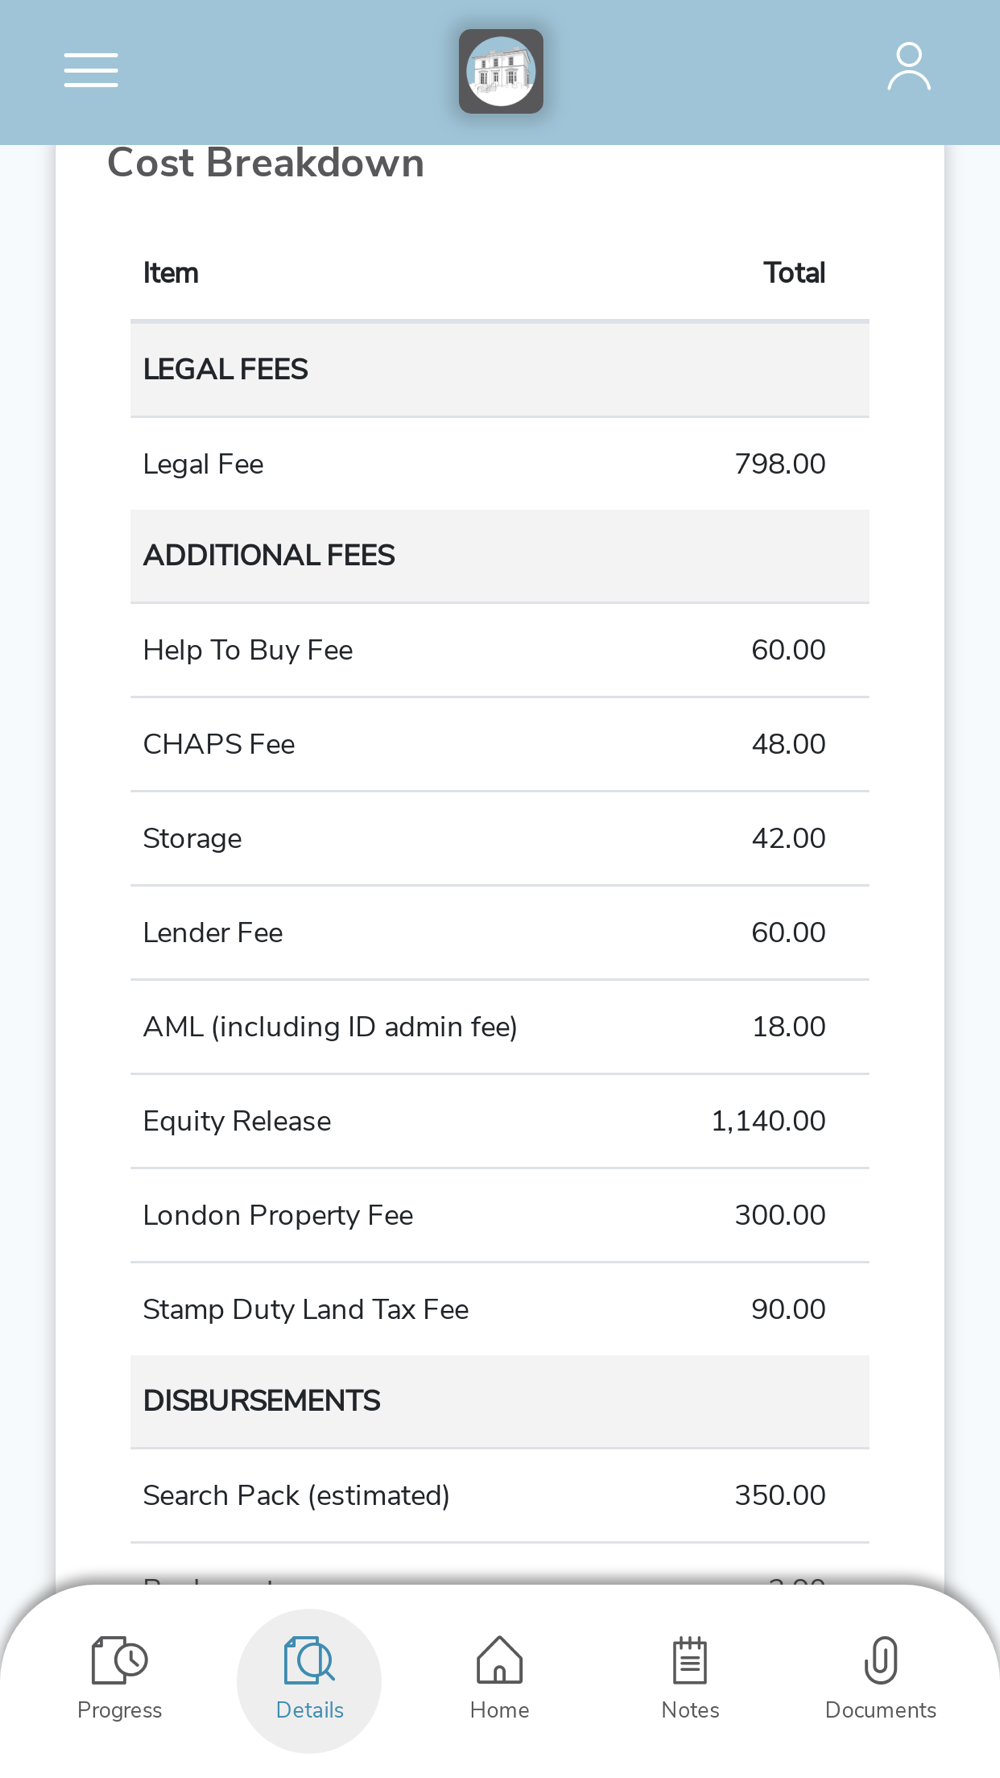The height and width of the screenshot is (1778, 1000).
Task: Click the Stamp Duty Land Tax Fee row
Action: point(499,1309)
